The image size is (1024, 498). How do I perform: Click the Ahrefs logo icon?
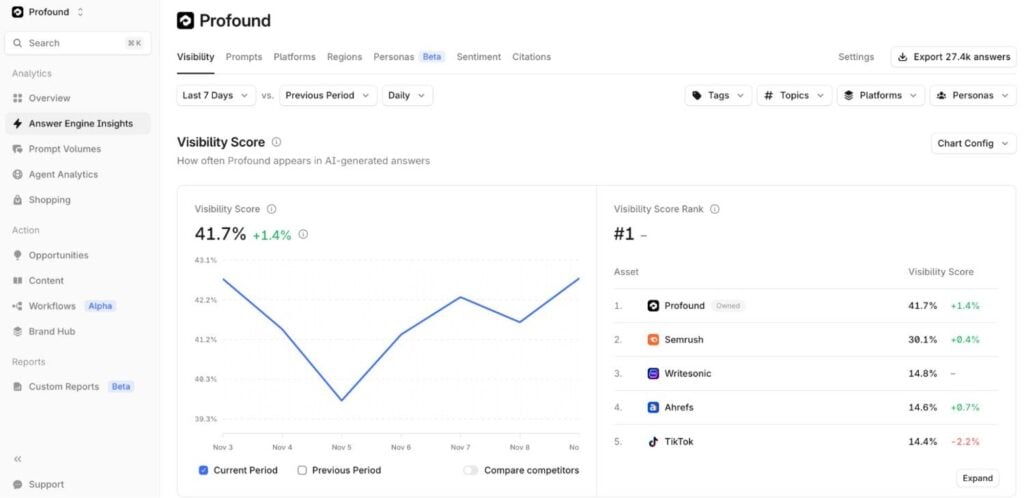(653, 407)
